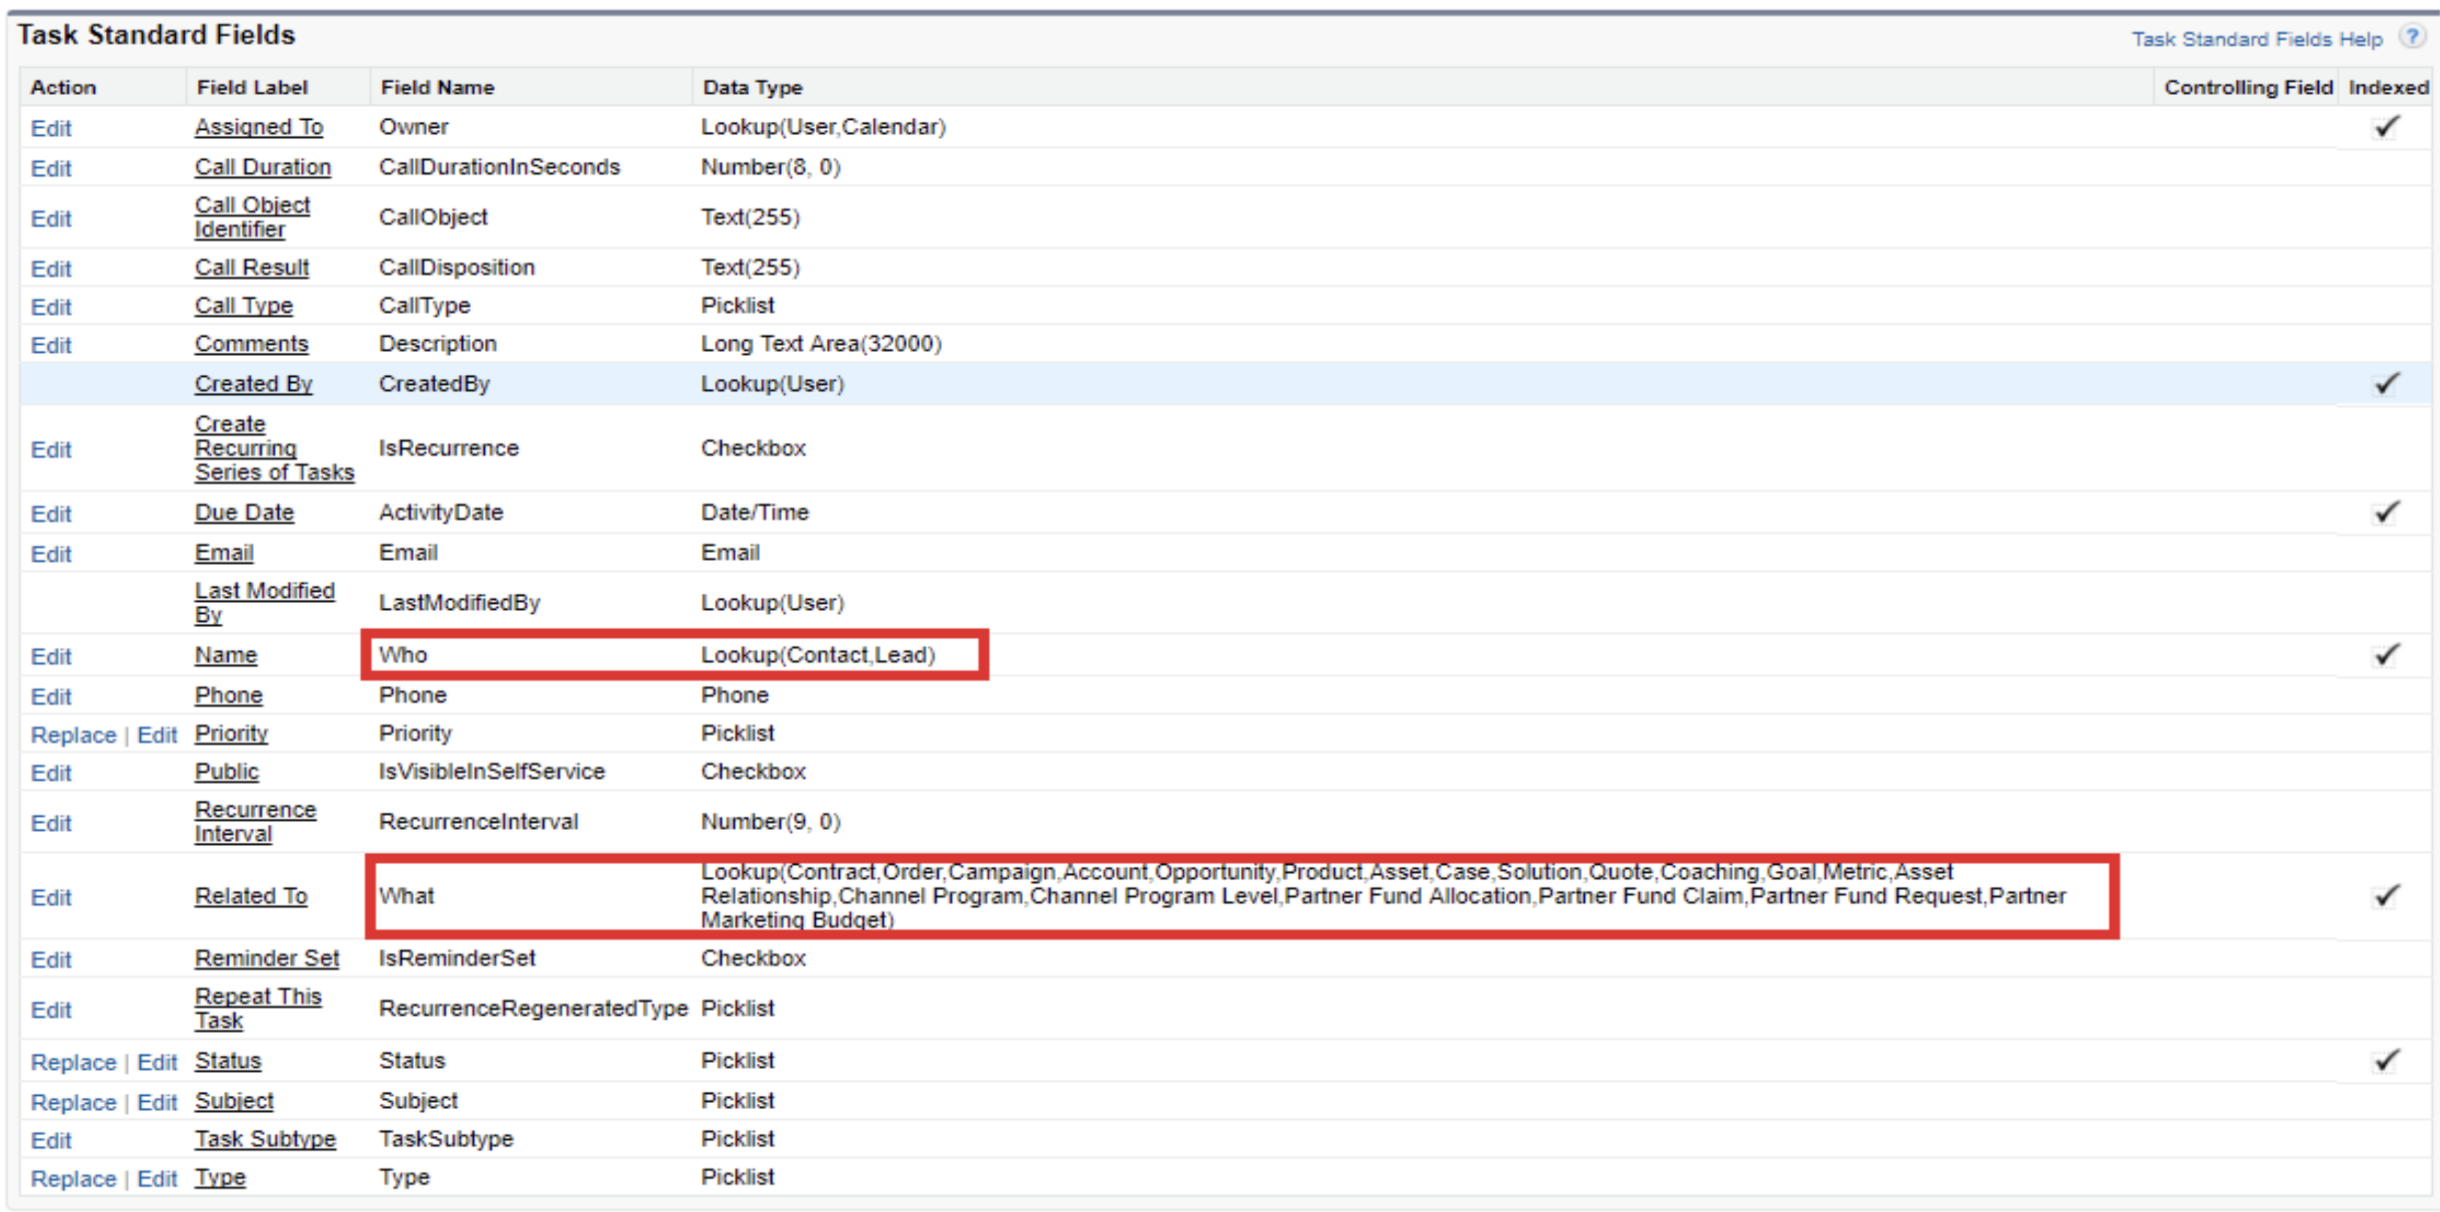Viewport: 2440px width, 1212px height.
Task: Open the Task Subtype field label
Action: click(265, 1139)
